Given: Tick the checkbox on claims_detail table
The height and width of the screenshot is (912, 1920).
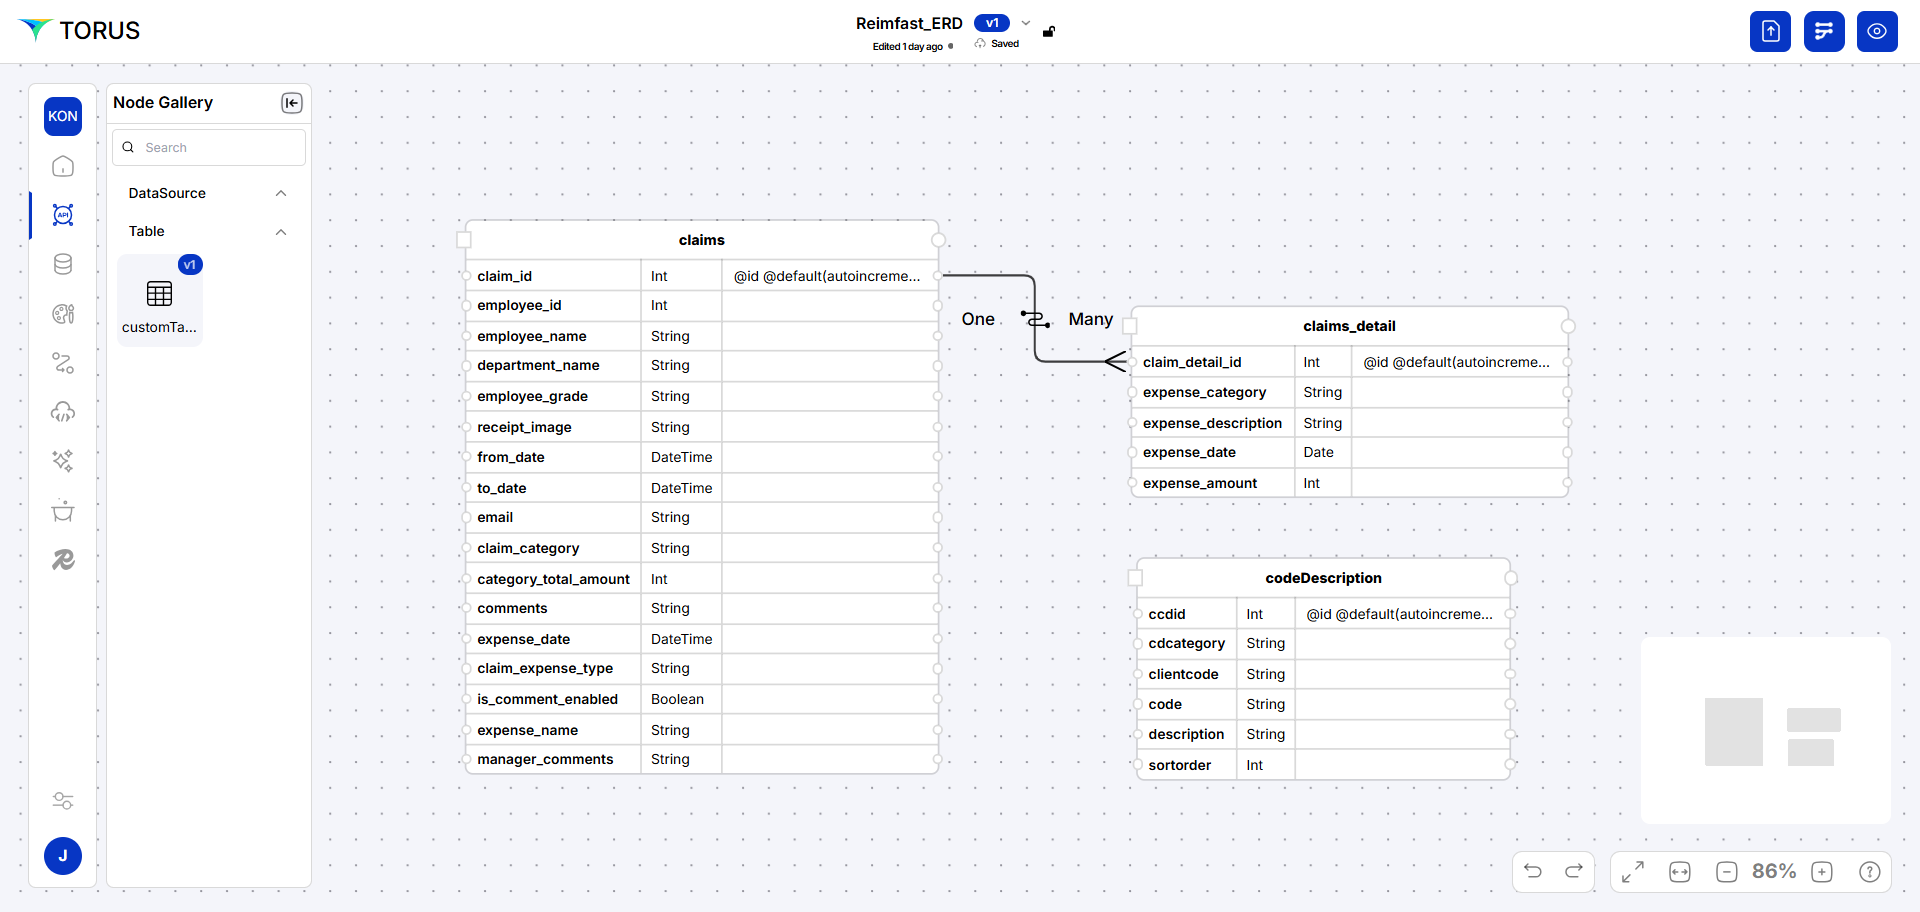Looking at the screenshot, I should coord(1130,326).
